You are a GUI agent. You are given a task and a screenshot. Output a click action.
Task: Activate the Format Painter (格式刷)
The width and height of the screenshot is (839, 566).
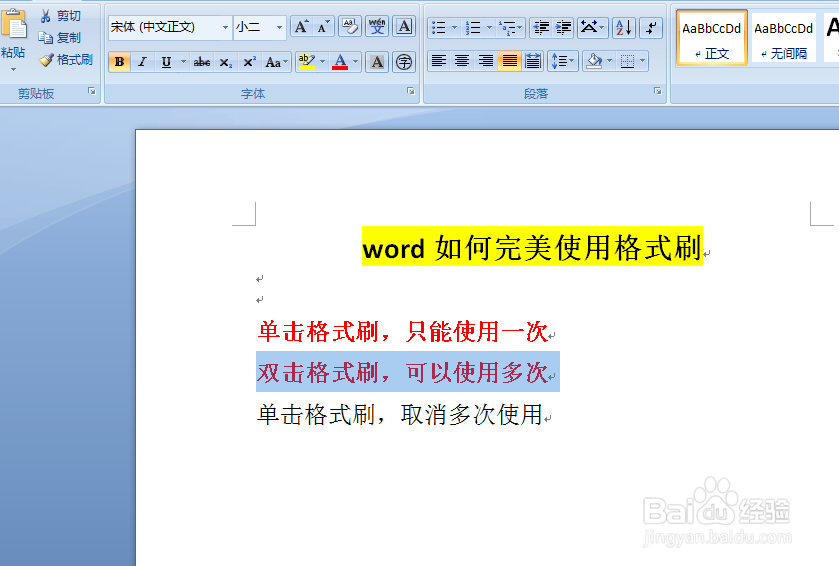pyautogui.click(x=66, y=59)
